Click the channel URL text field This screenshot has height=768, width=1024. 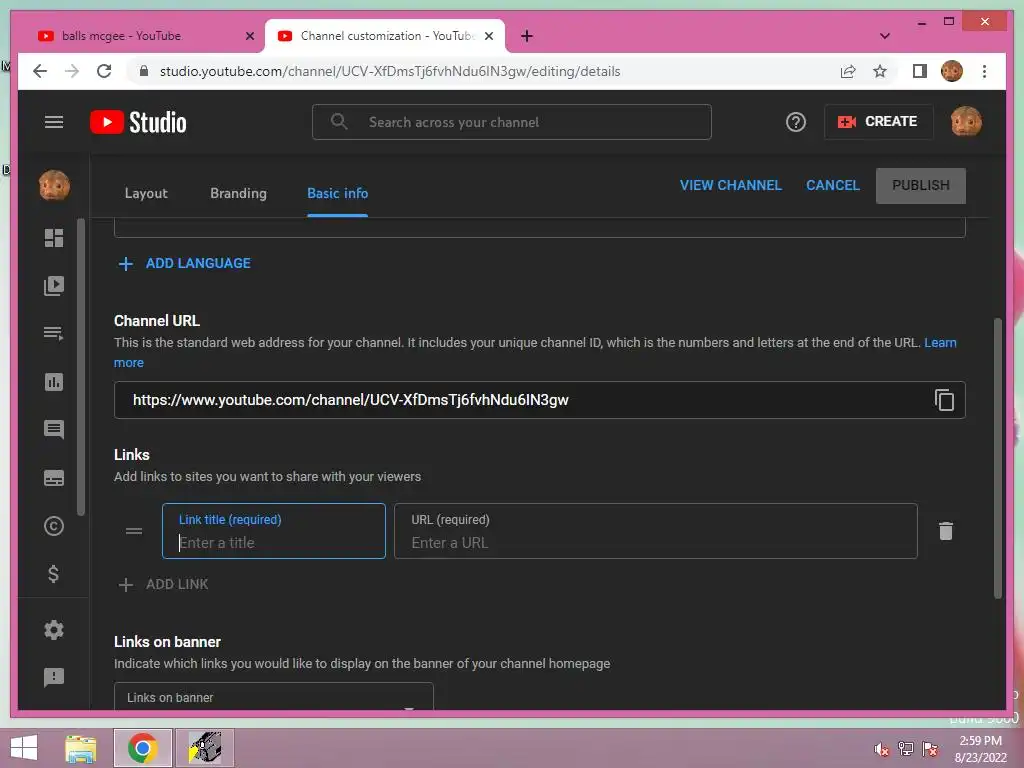(x=539, y=400)
